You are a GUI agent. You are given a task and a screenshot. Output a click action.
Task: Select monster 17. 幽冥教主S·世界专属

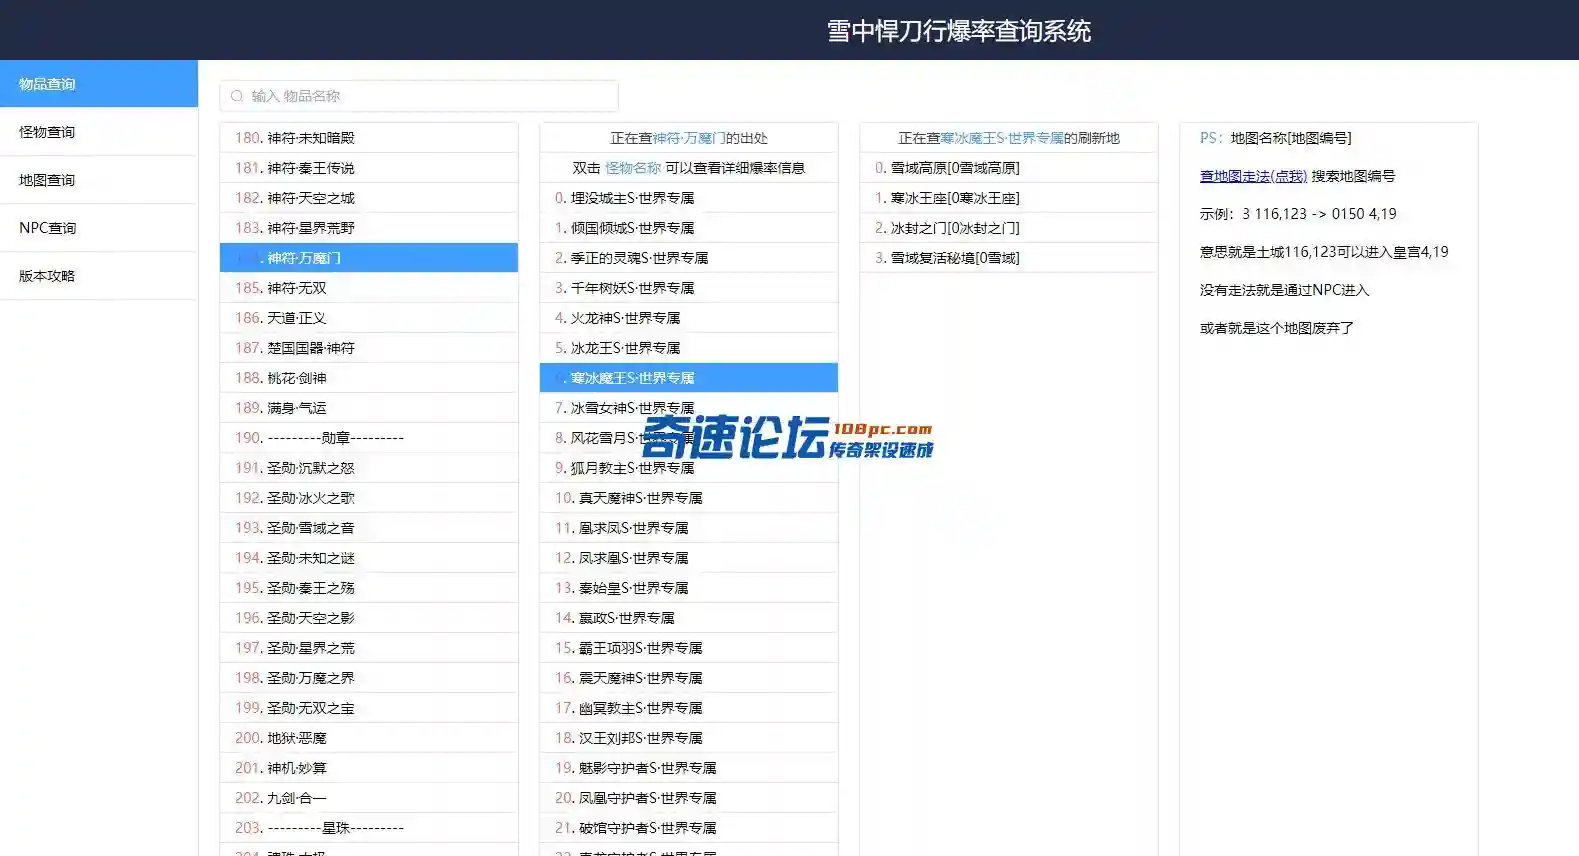point(689,708)
